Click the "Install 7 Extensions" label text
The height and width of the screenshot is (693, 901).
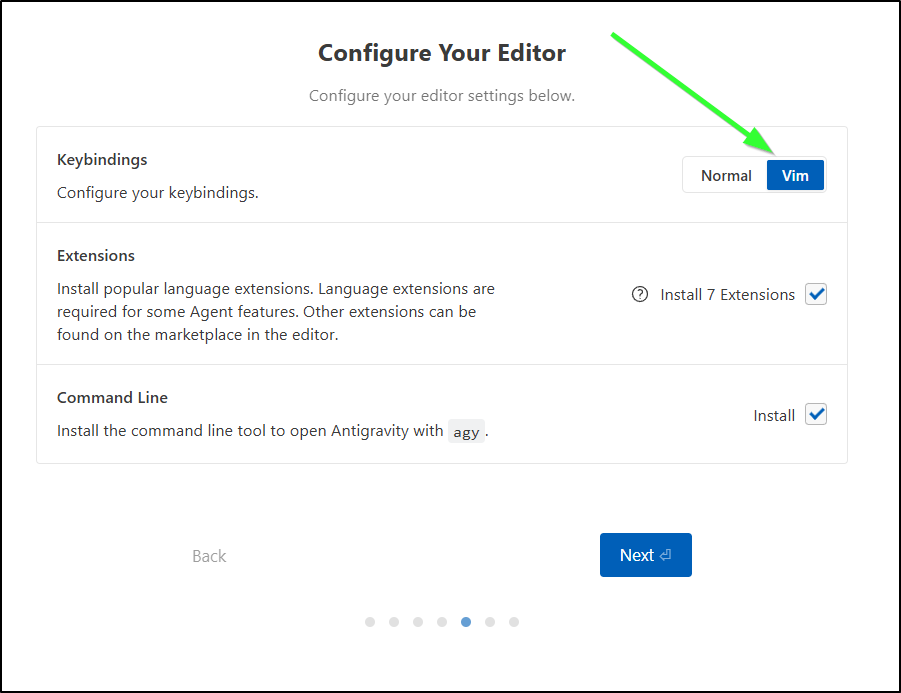727,295
